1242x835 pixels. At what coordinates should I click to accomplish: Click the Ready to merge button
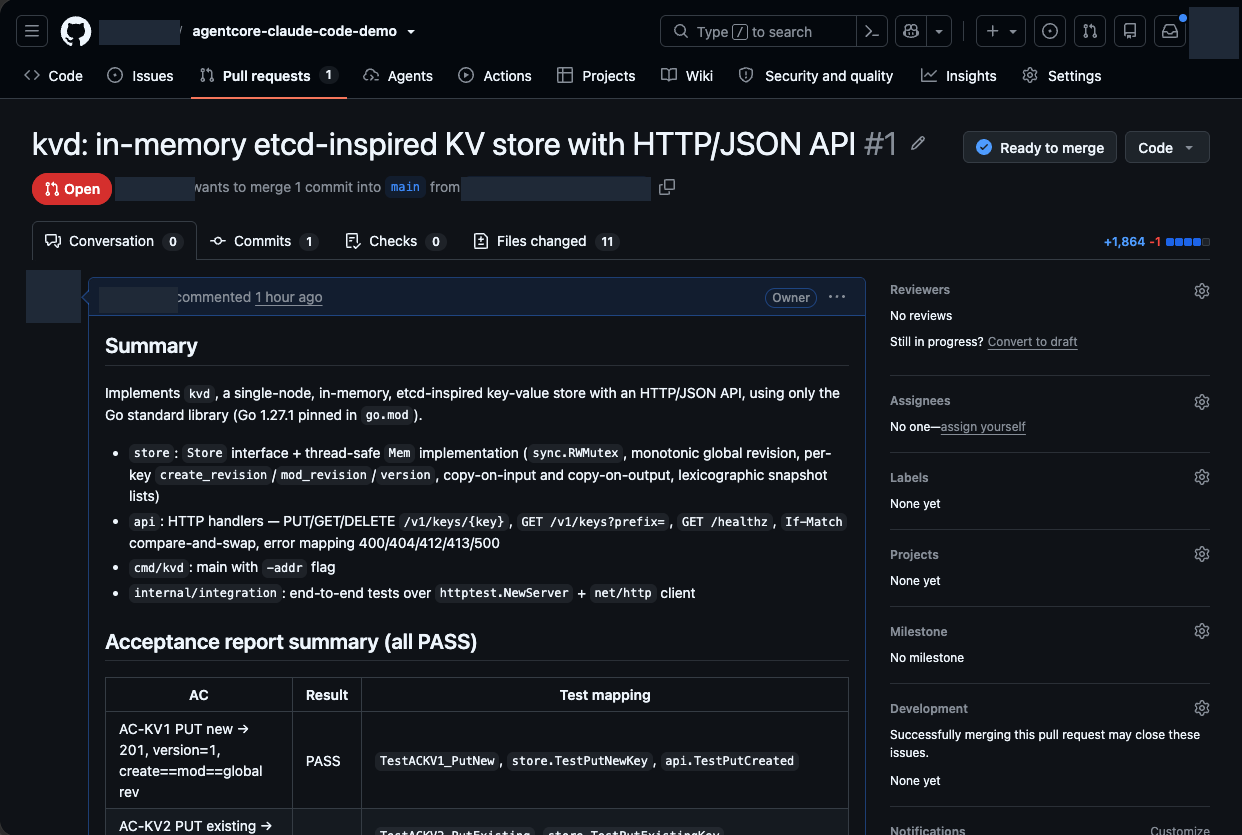point(1040,147)
